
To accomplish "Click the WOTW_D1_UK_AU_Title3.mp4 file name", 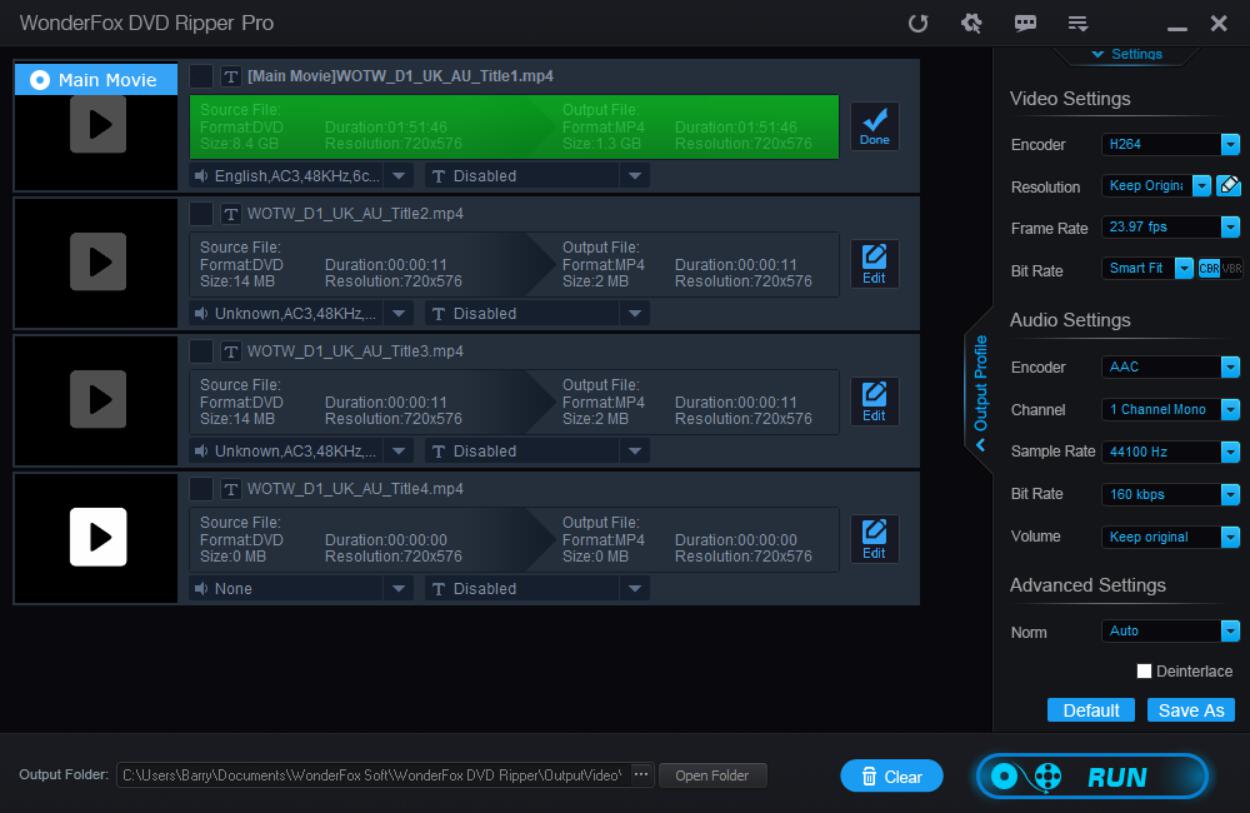I will 355,351.
